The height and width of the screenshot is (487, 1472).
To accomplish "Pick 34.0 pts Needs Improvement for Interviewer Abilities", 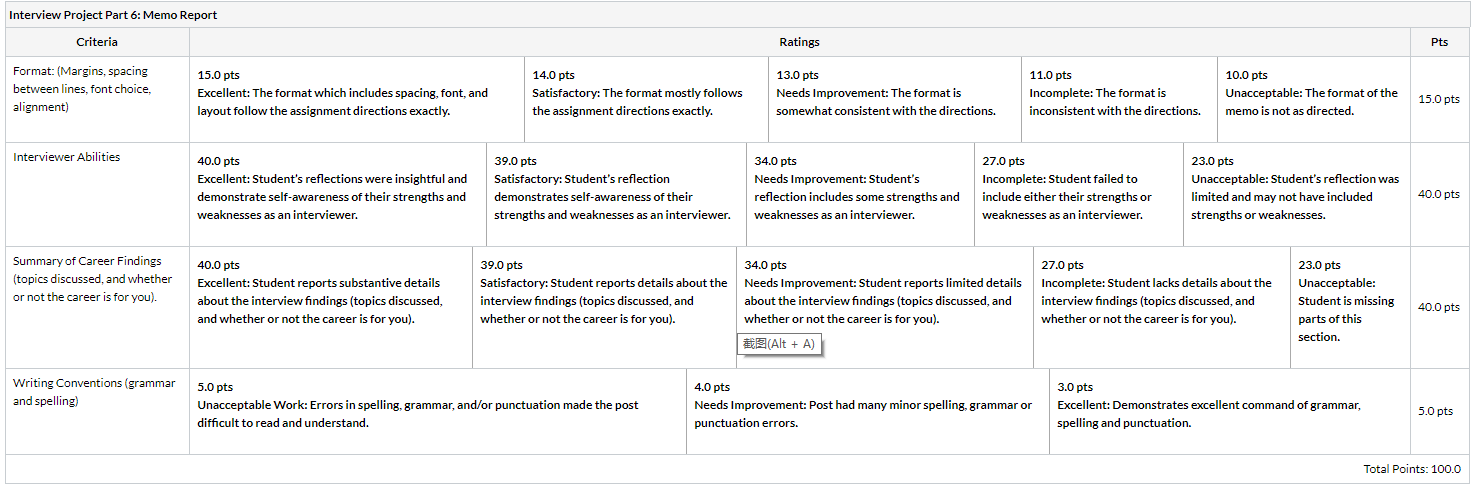I will [860, 195].
